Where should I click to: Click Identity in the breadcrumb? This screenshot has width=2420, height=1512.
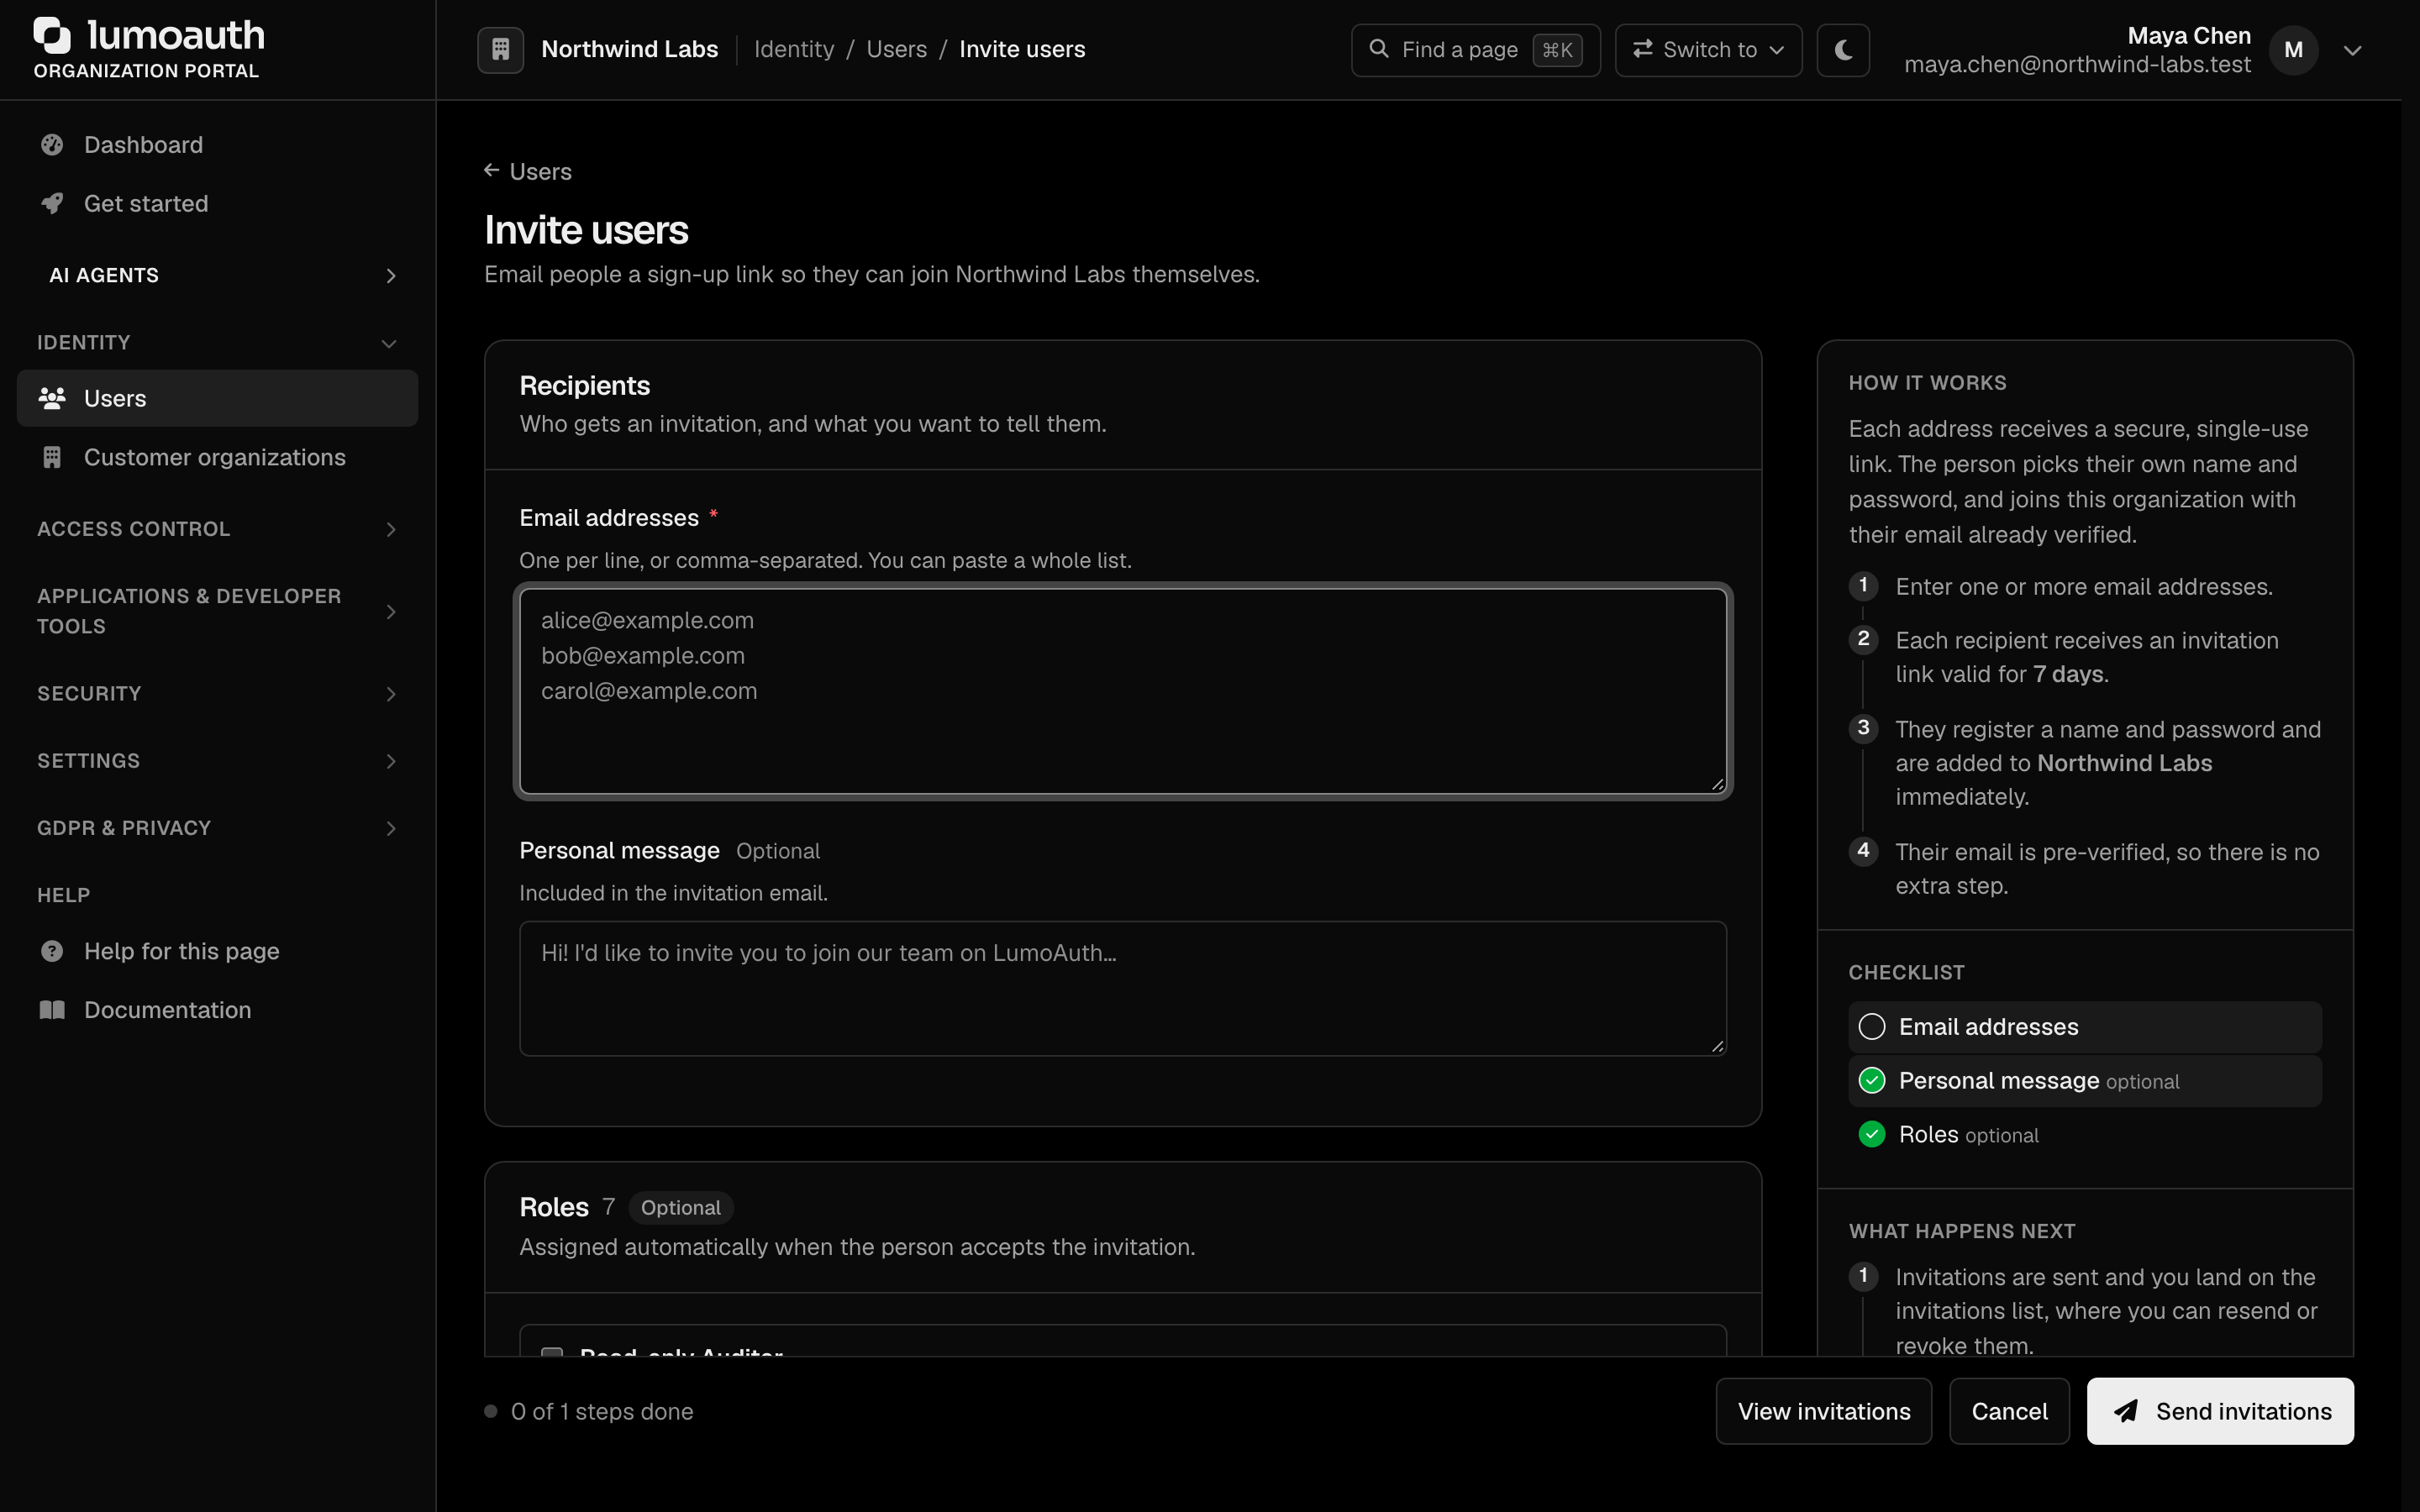(x=793, y=49)
